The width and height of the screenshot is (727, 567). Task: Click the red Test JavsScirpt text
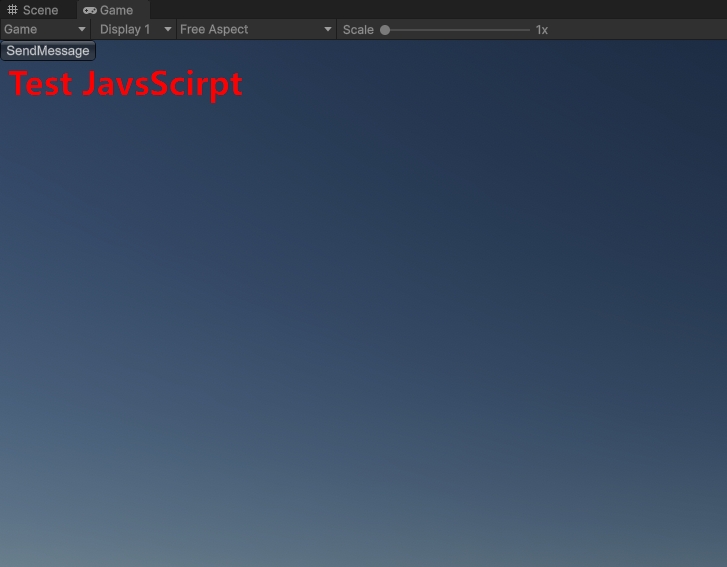tap(126, 83)
